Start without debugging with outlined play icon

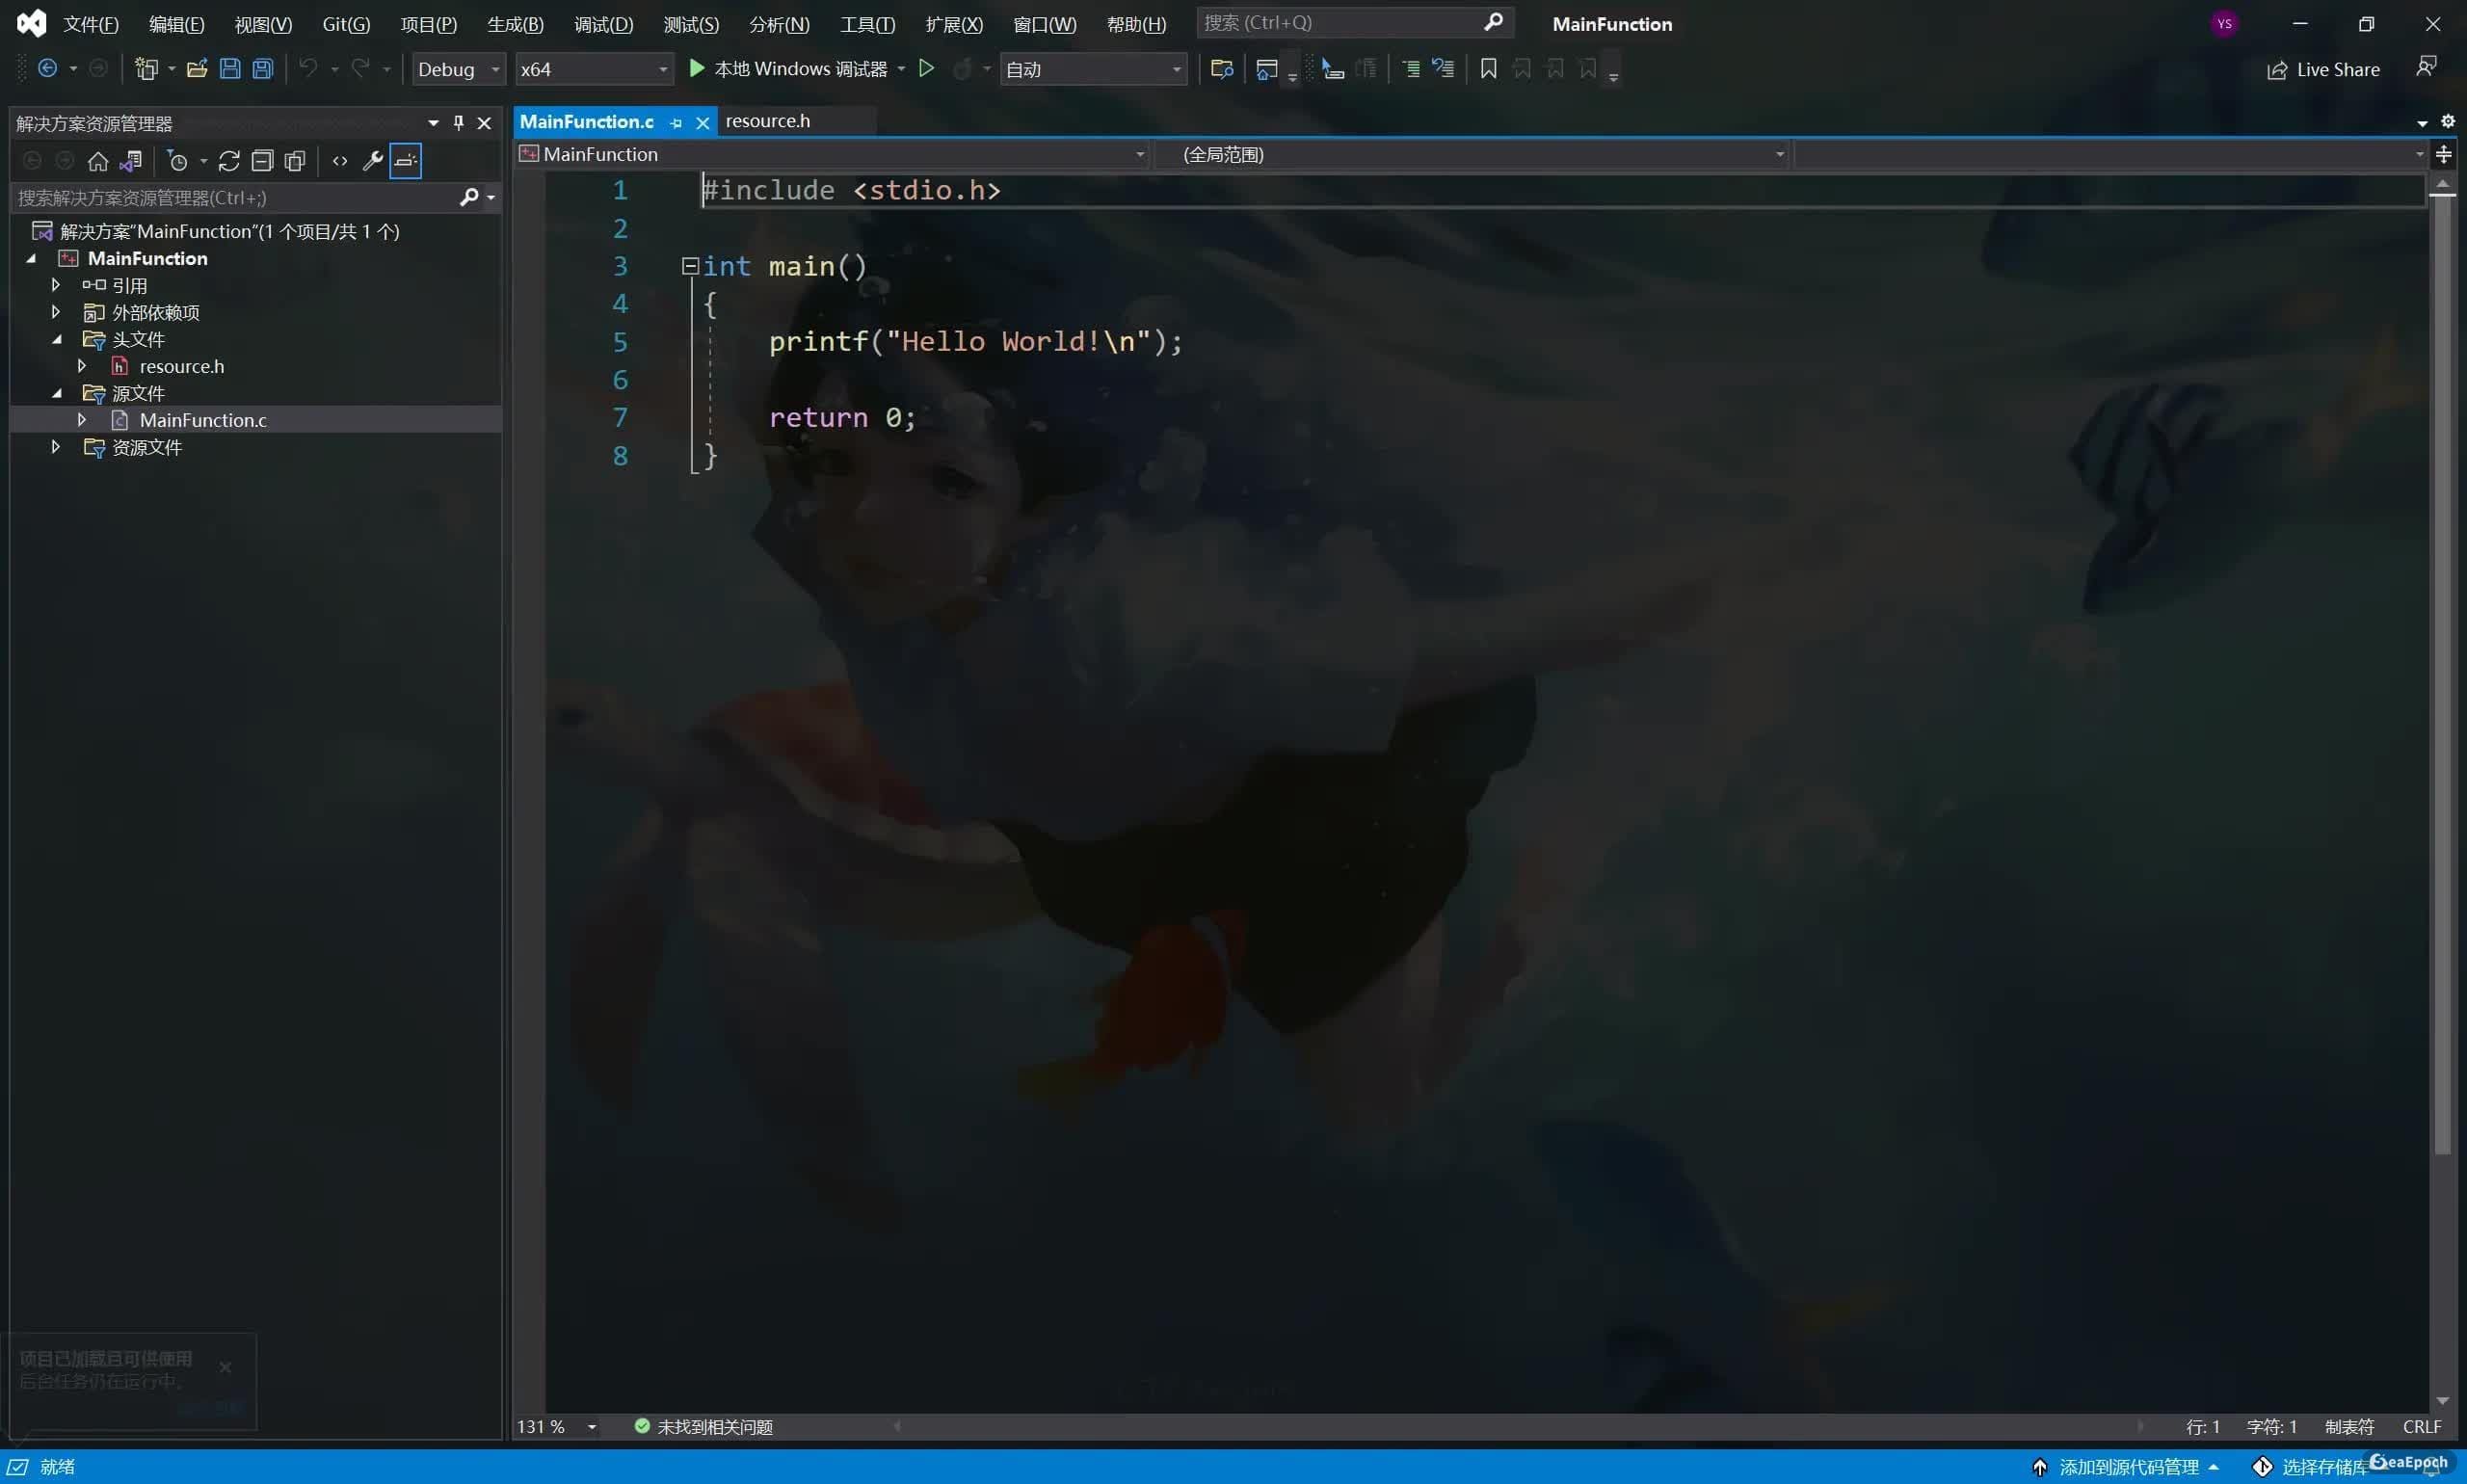coord(926,69)
